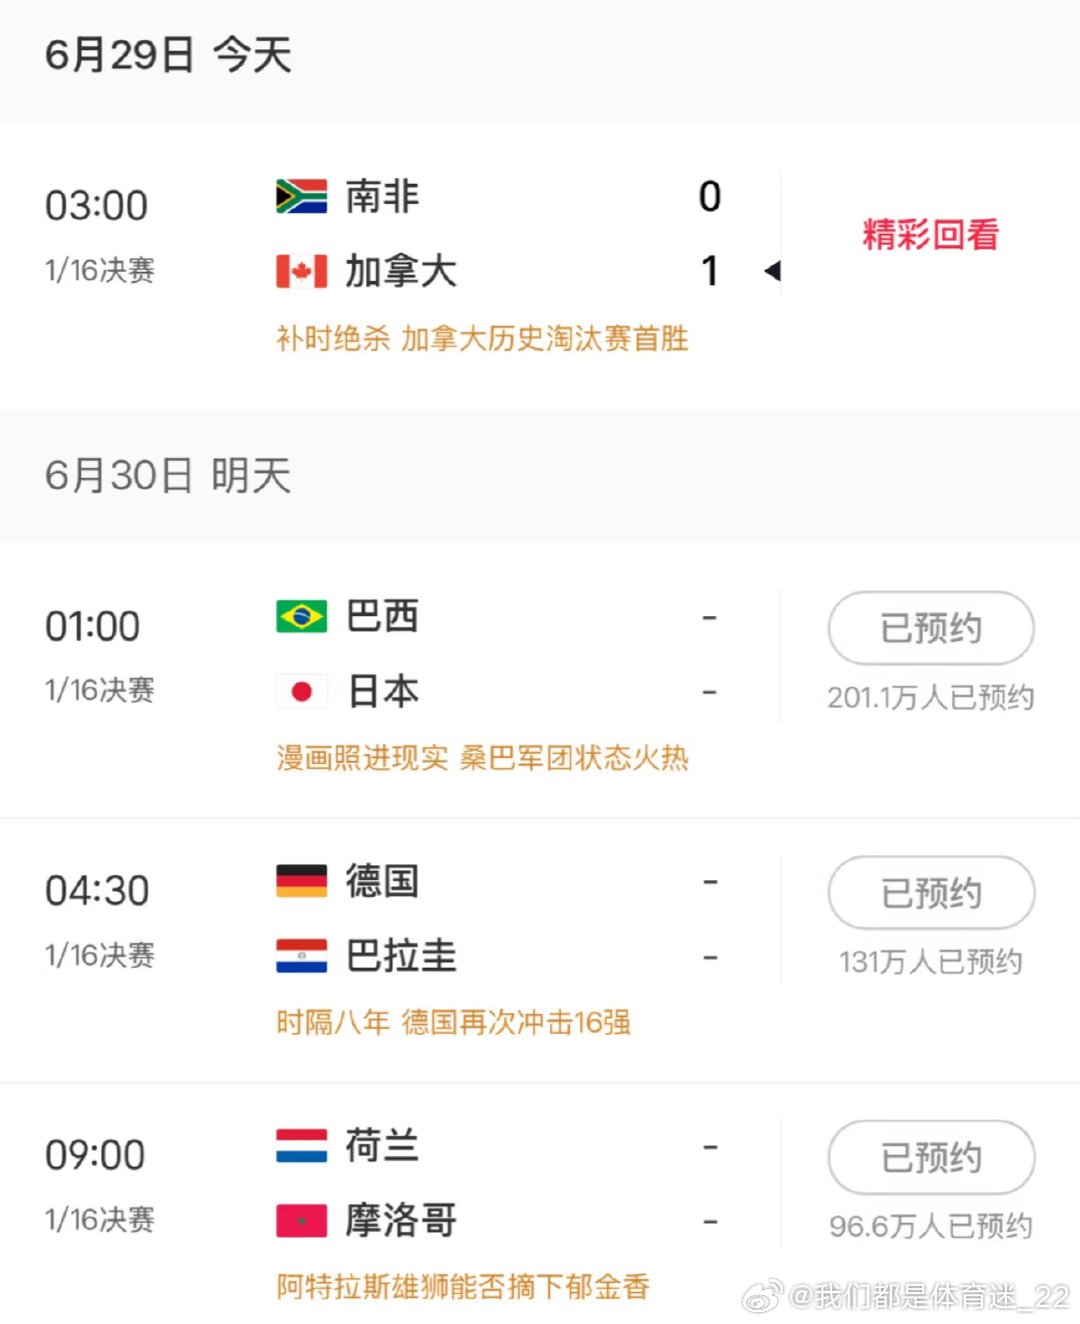Select the Netherlands flag icon
The height and width of the screenshot is (1324, 1080).
301,1145
